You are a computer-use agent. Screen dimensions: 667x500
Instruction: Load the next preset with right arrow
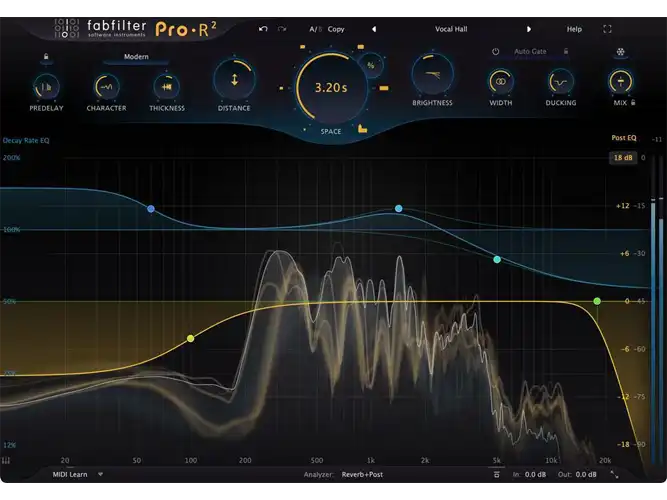coord(529,29)
